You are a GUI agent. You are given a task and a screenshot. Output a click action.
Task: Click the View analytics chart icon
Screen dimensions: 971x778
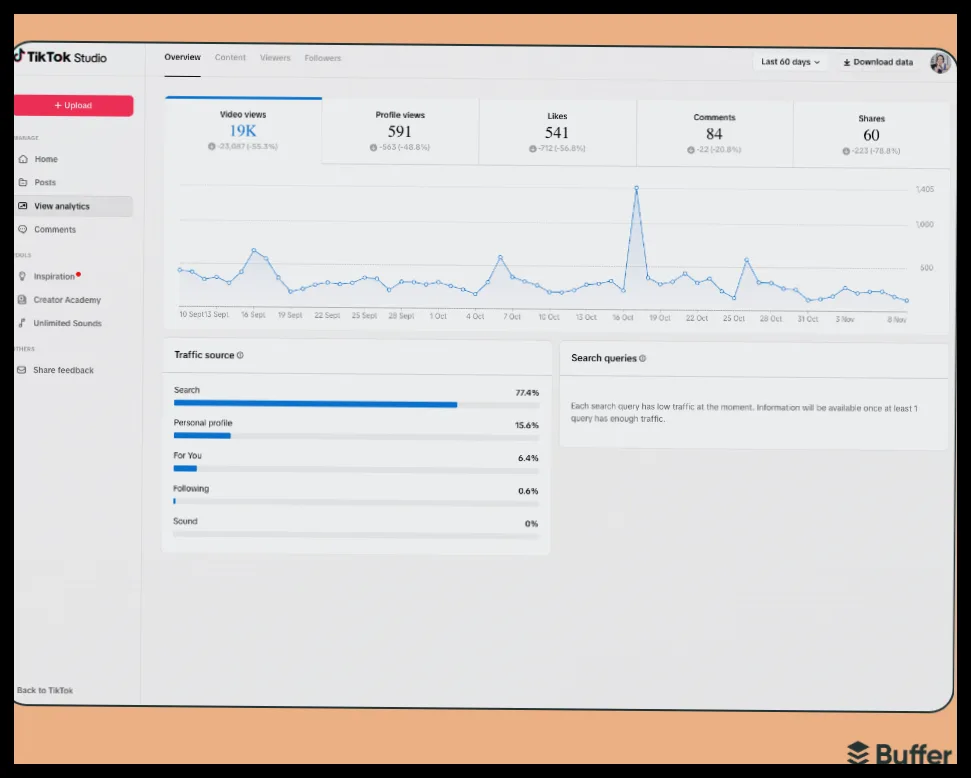click(23, 206)
